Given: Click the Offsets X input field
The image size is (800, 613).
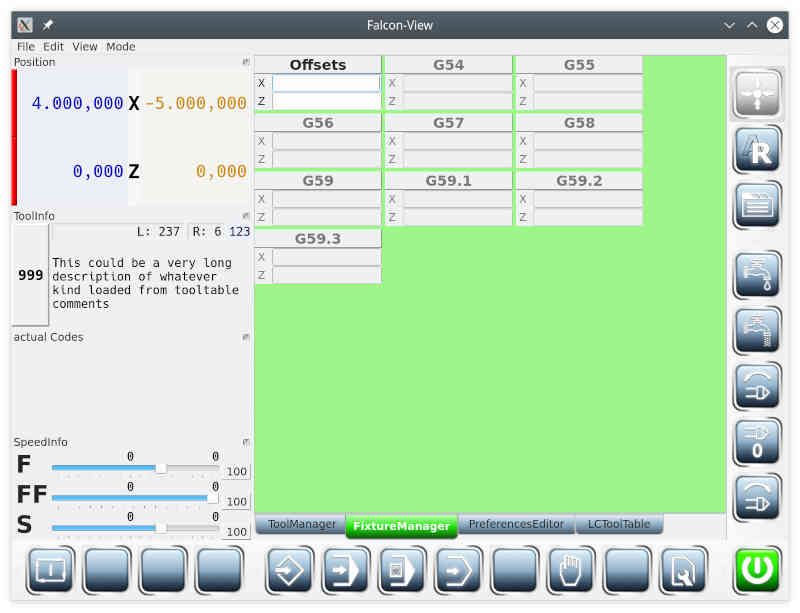Looking at the screenshot, I should click(327, 83).
